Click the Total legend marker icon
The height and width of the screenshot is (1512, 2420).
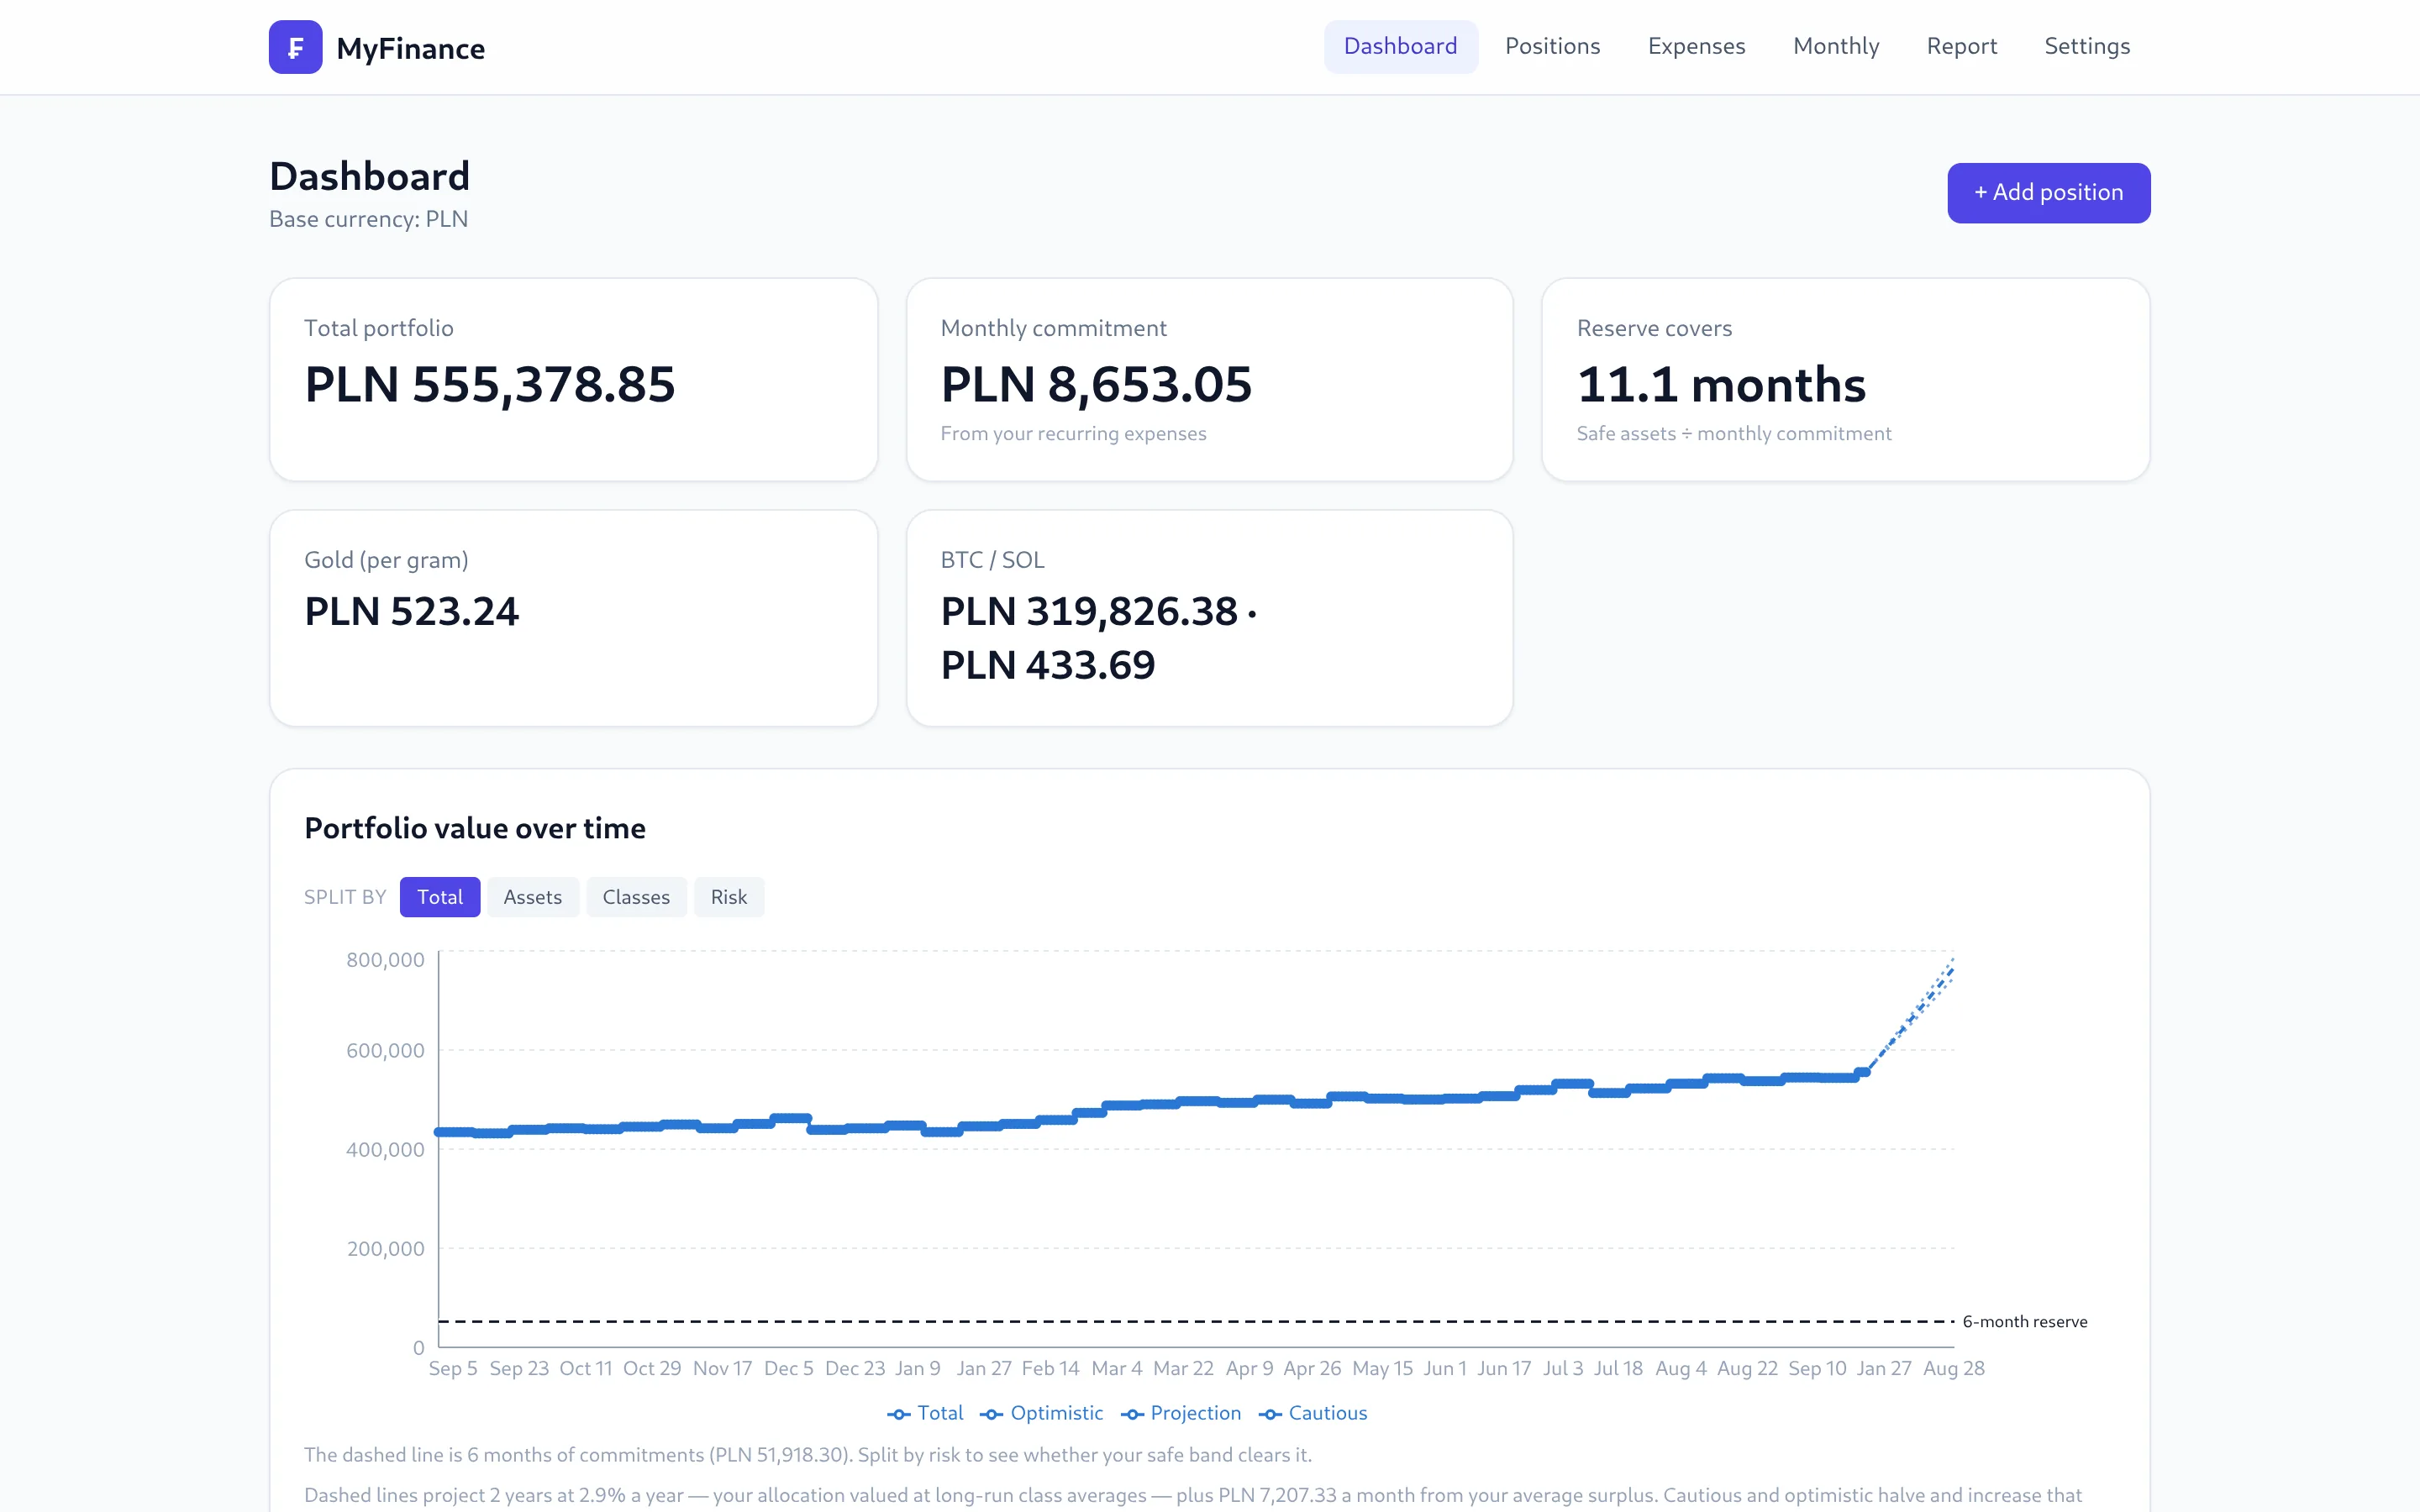[898, 1414]
